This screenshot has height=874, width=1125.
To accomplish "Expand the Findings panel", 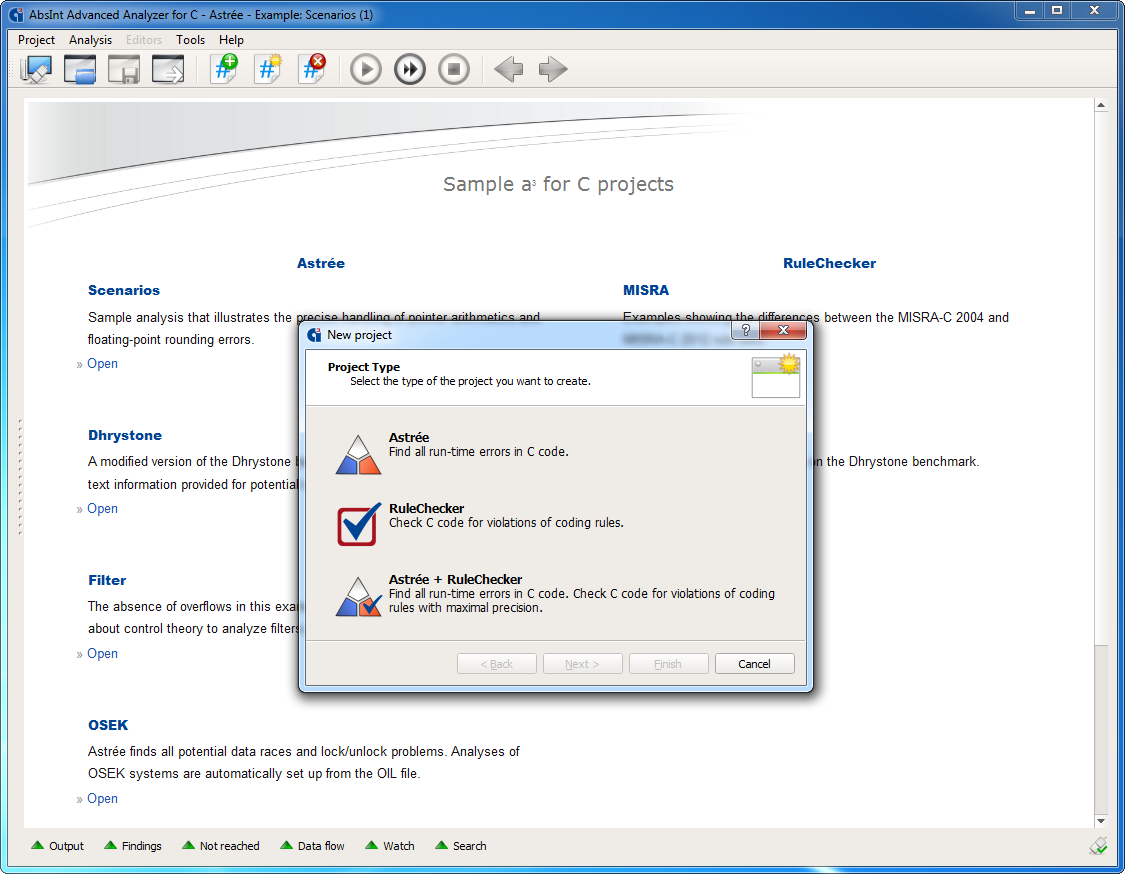I will pyautogui.click(x=133, y=846).
